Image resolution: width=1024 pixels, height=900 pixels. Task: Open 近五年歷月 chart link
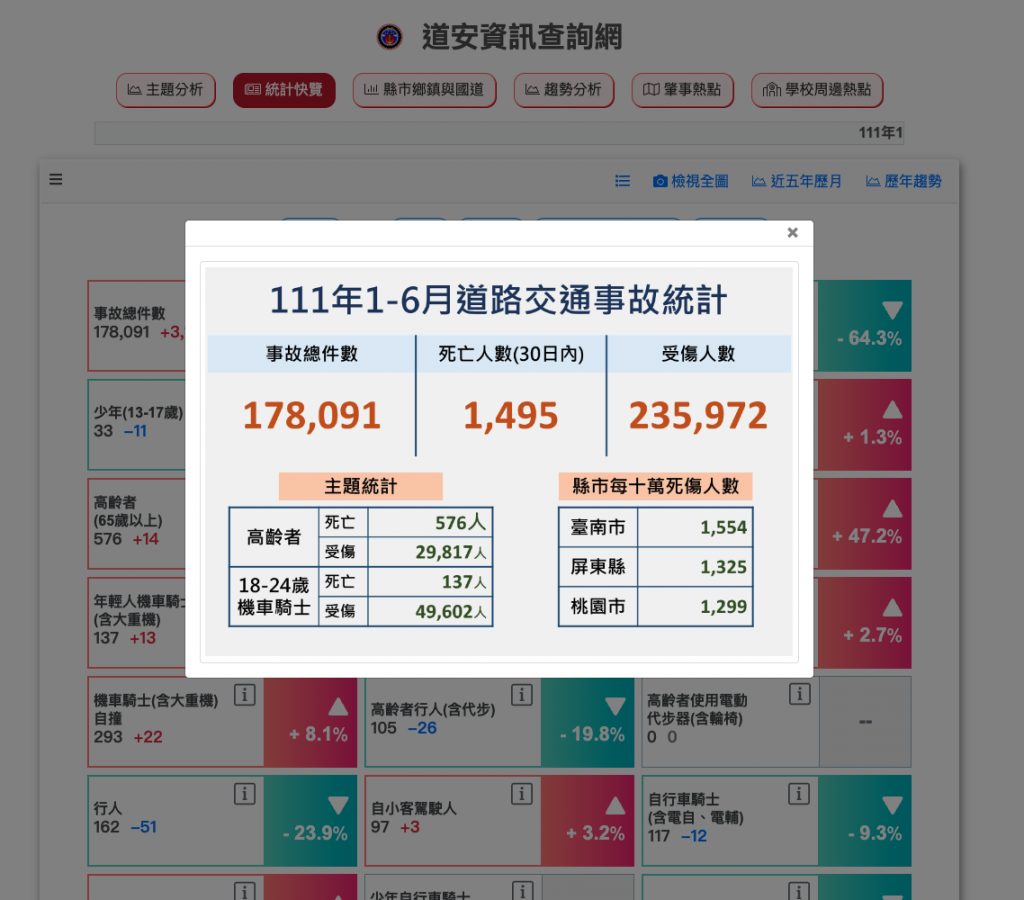[x=797, y=181]
